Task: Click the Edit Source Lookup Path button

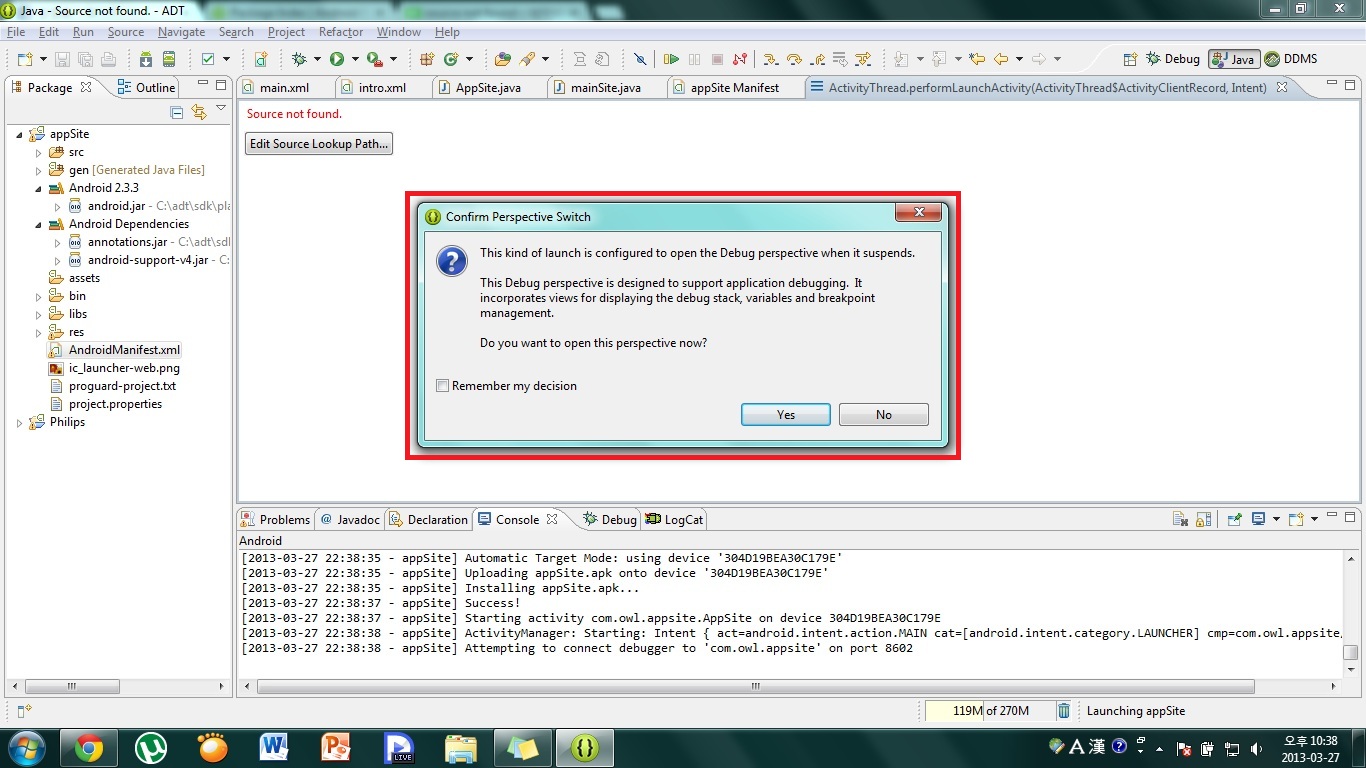Action: point(319,144)
